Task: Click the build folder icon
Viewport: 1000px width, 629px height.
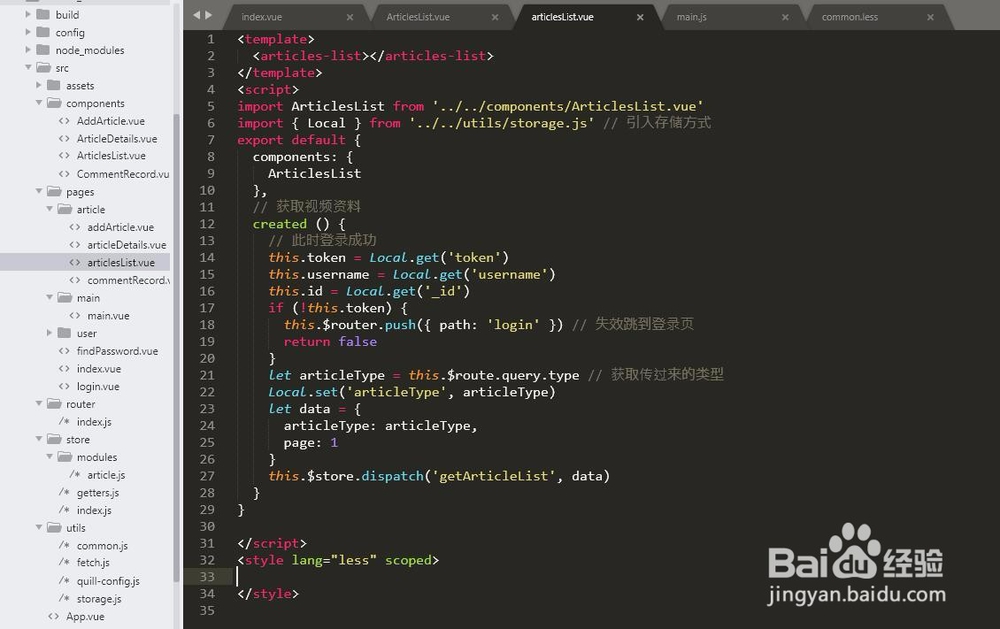Action: [x=43, y=14]
